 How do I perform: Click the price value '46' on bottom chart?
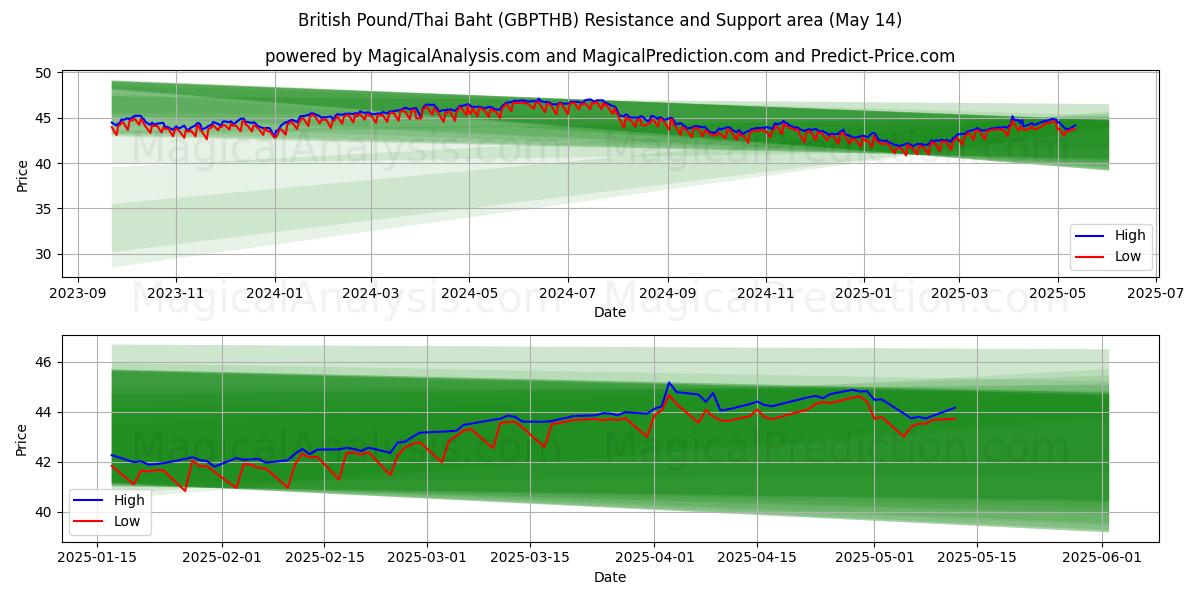point(46,362)
